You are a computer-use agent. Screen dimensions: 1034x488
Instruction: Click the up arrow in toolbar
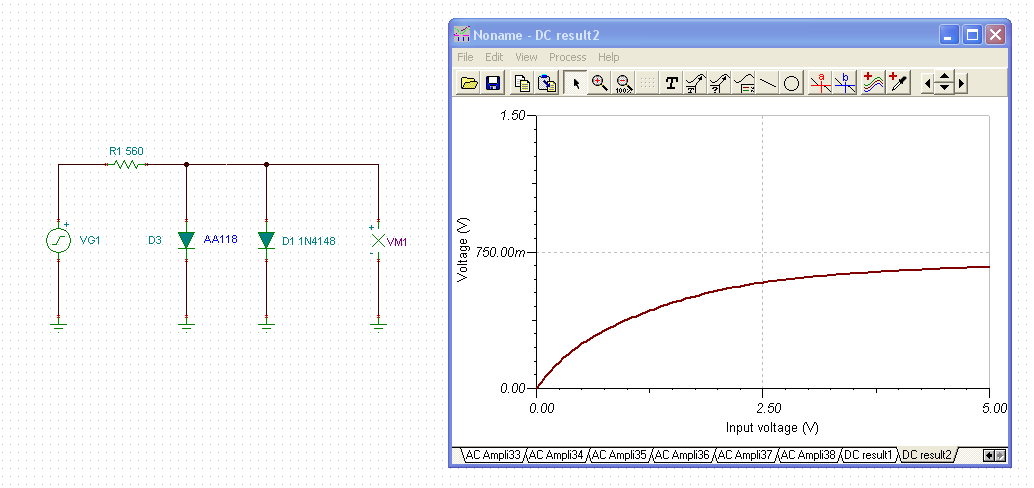(945, 78)
